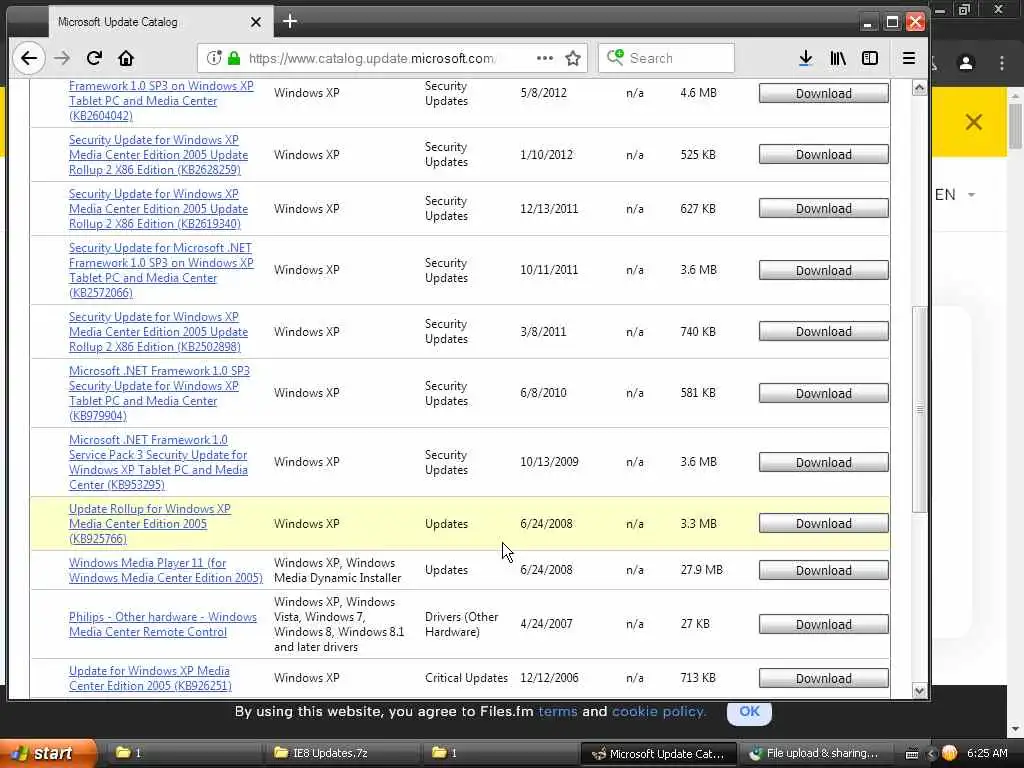Screen dimensions: 1024x768
Task: Select the 6/24/2008 date in KB925766 row
Action: coord(546,524)
